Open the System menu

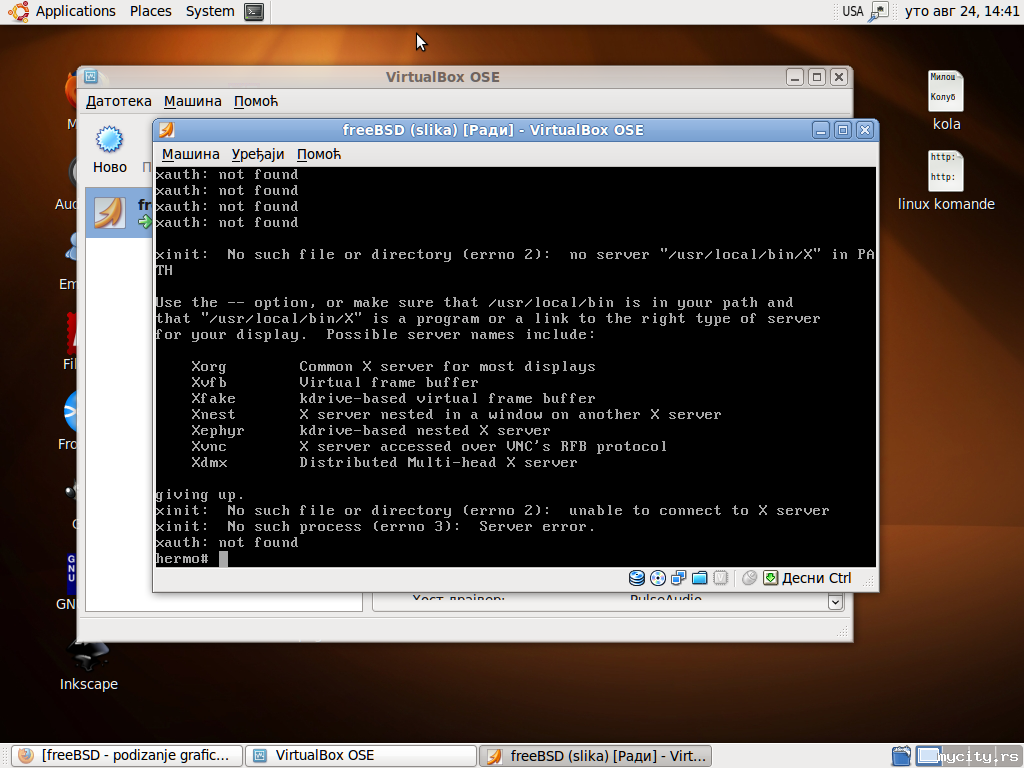[210, 11]
